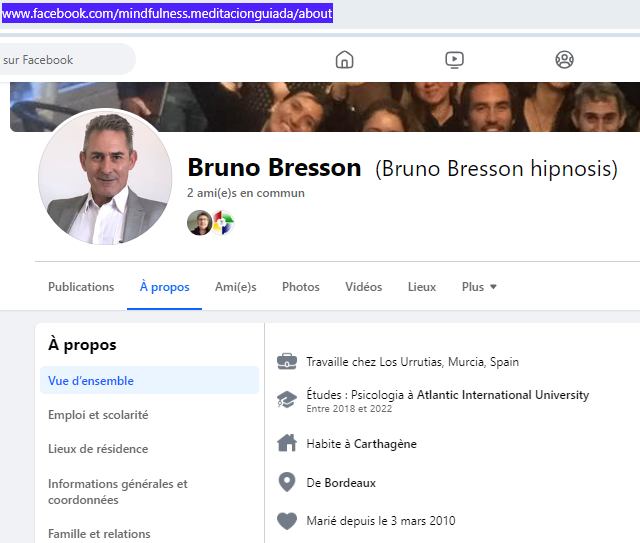Open the group cover photo
This screenshot has width=640, height=543.
tap(325, 107)
